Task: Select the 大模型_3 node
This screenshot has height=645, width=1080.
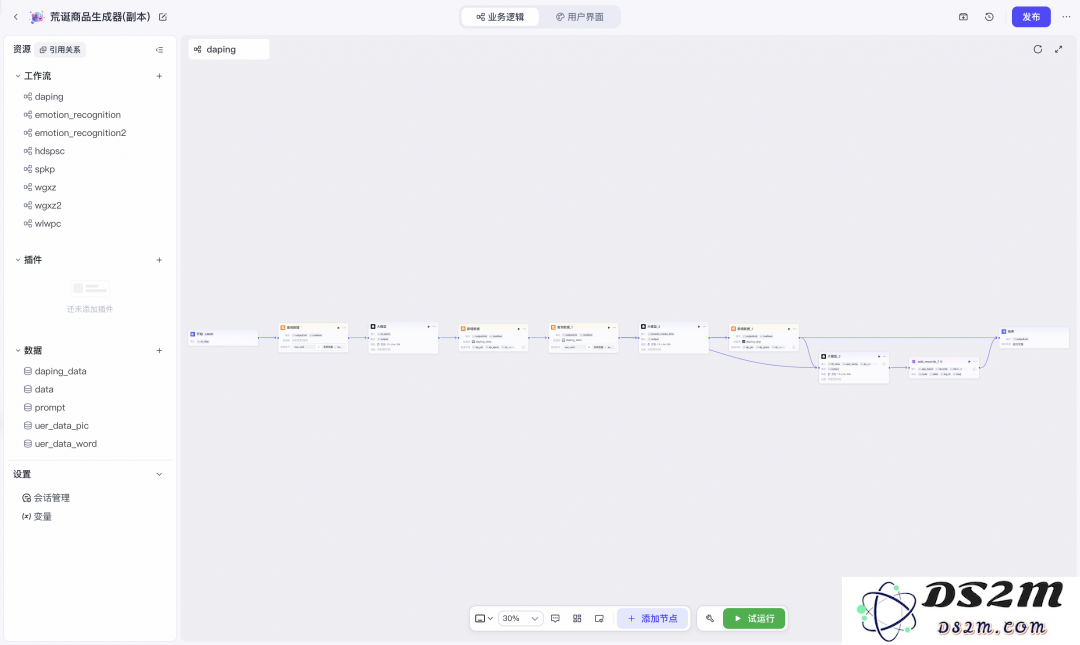Action: point(853,368)
